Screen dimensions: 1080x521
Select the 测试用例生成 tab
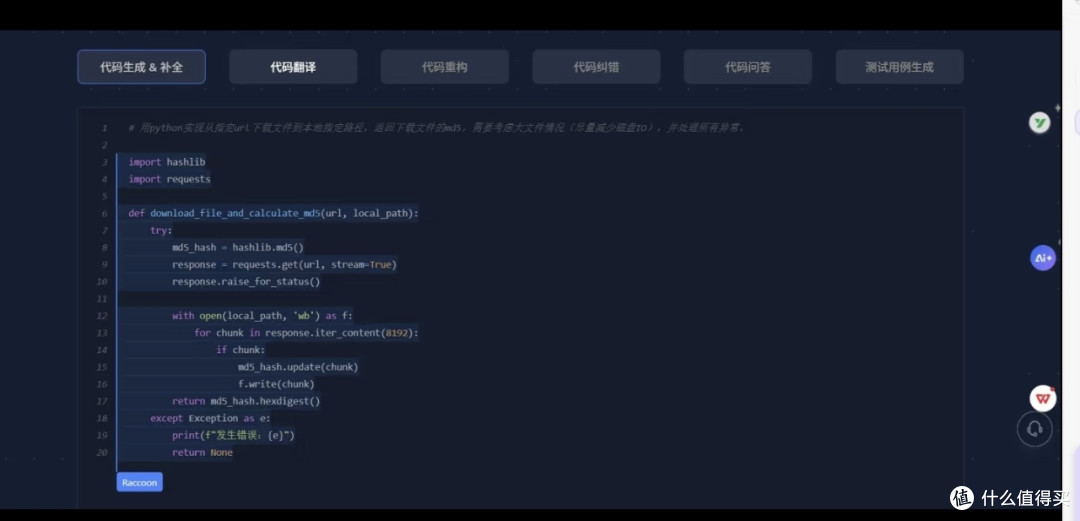pyautogui.click(x=899, y=67)
